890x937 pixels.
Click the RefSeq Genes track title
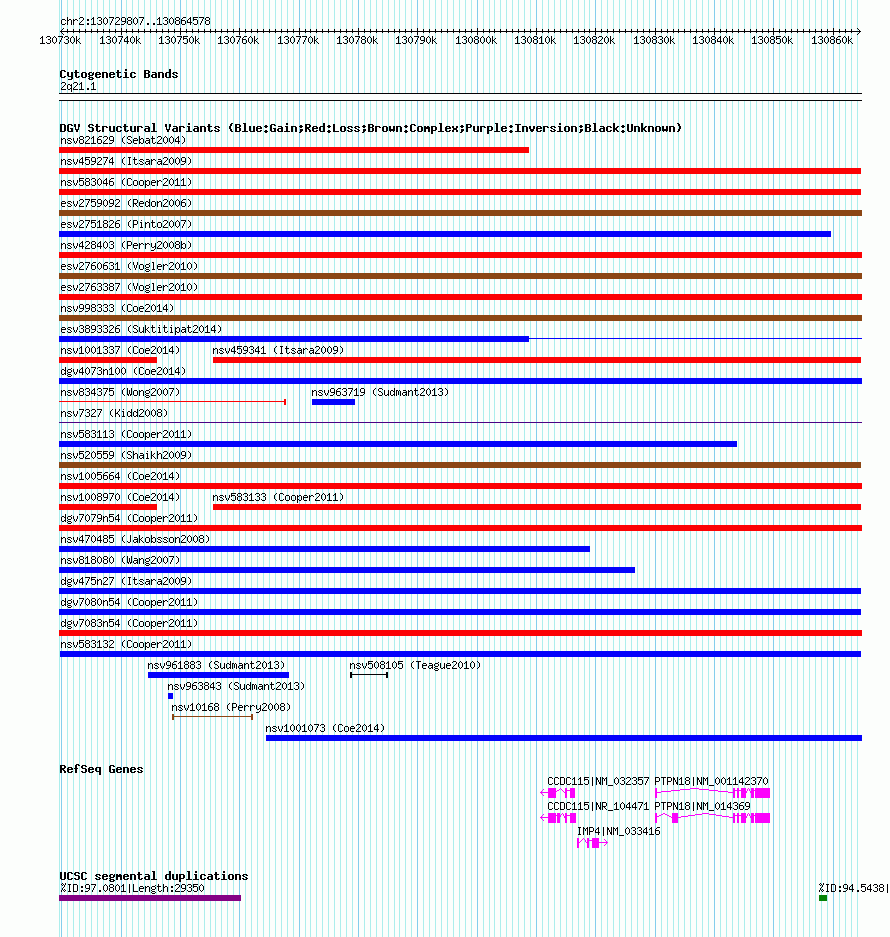point(101,769)
